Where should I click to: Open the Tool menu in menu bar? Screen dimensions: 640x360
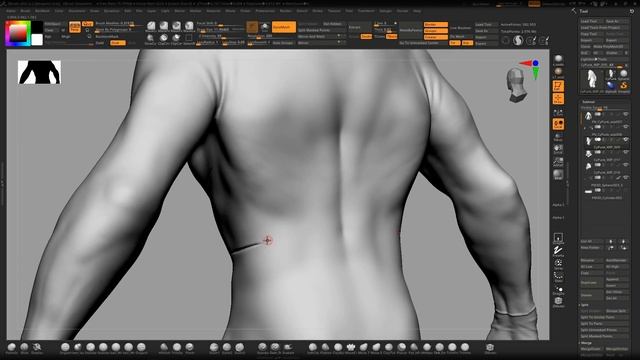point(349,11)
